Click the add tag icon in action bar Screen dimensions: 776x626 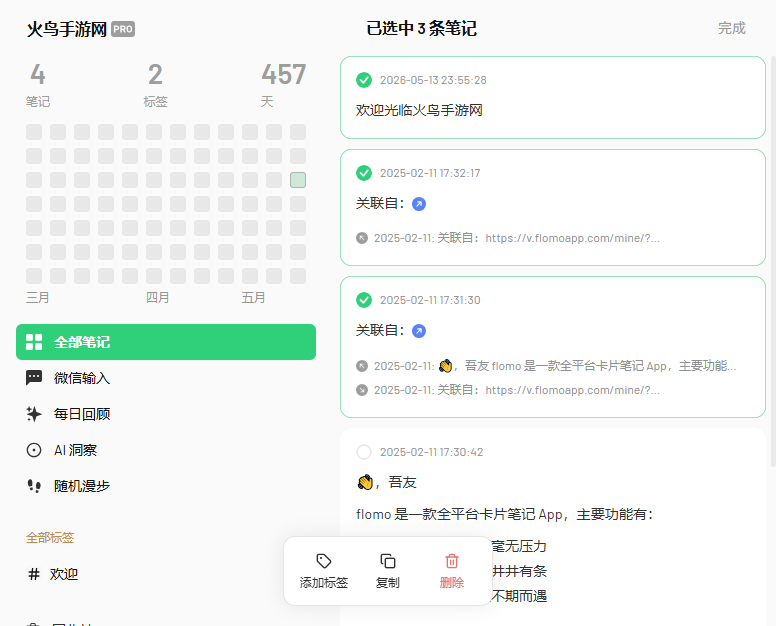[324, 561]
